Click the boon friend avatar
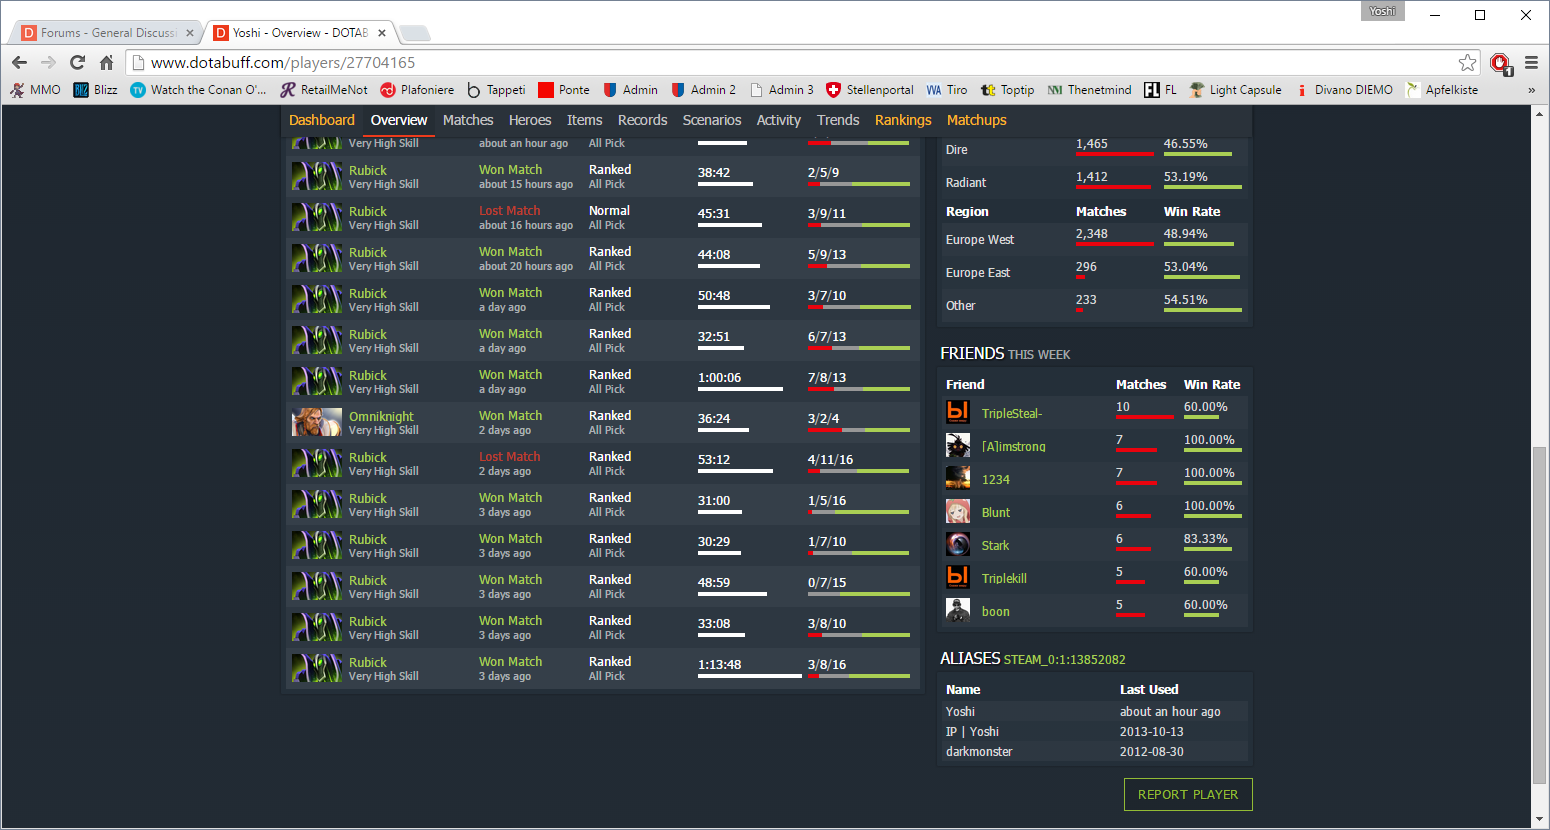The height and width of the screenshot is (830, 1550). (958, 610)
